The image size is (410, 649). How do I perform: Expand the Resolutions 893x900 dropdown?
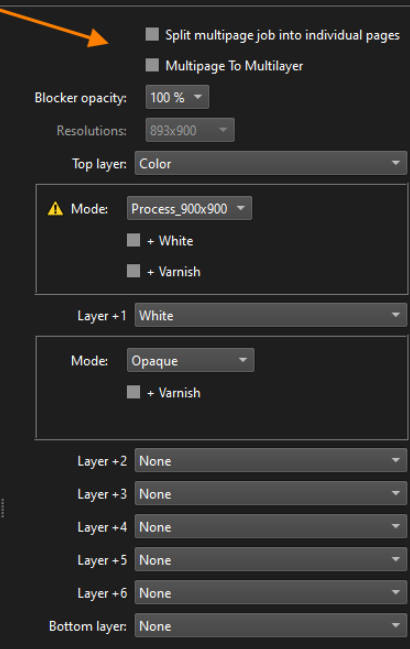190,130
